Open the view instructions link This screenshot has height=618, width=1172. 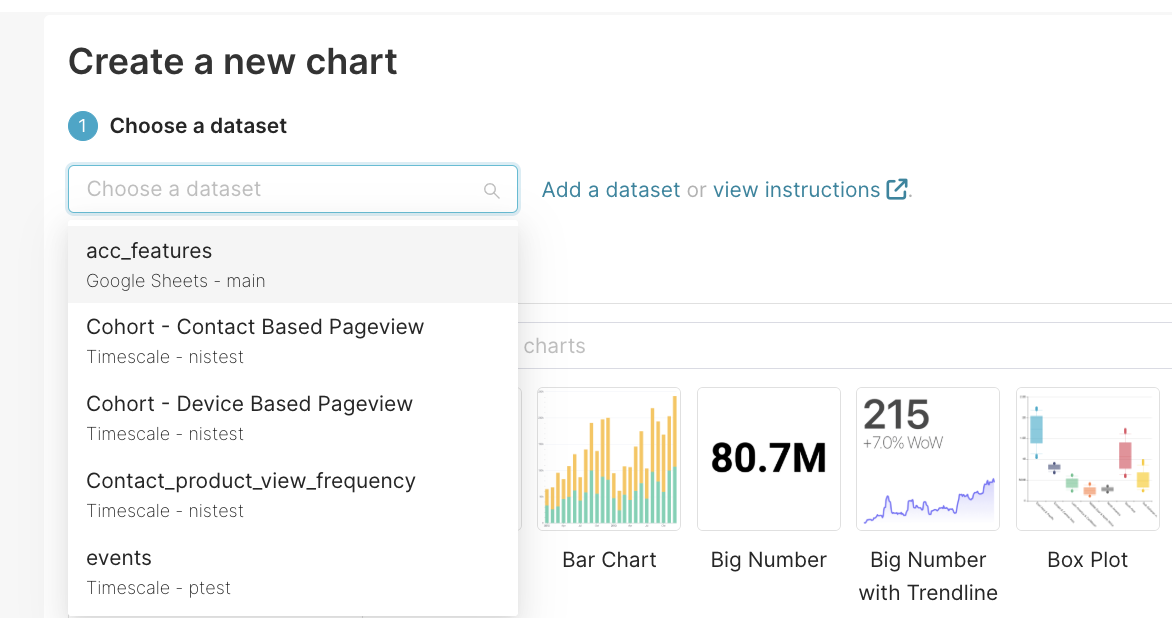click(796, 190)
